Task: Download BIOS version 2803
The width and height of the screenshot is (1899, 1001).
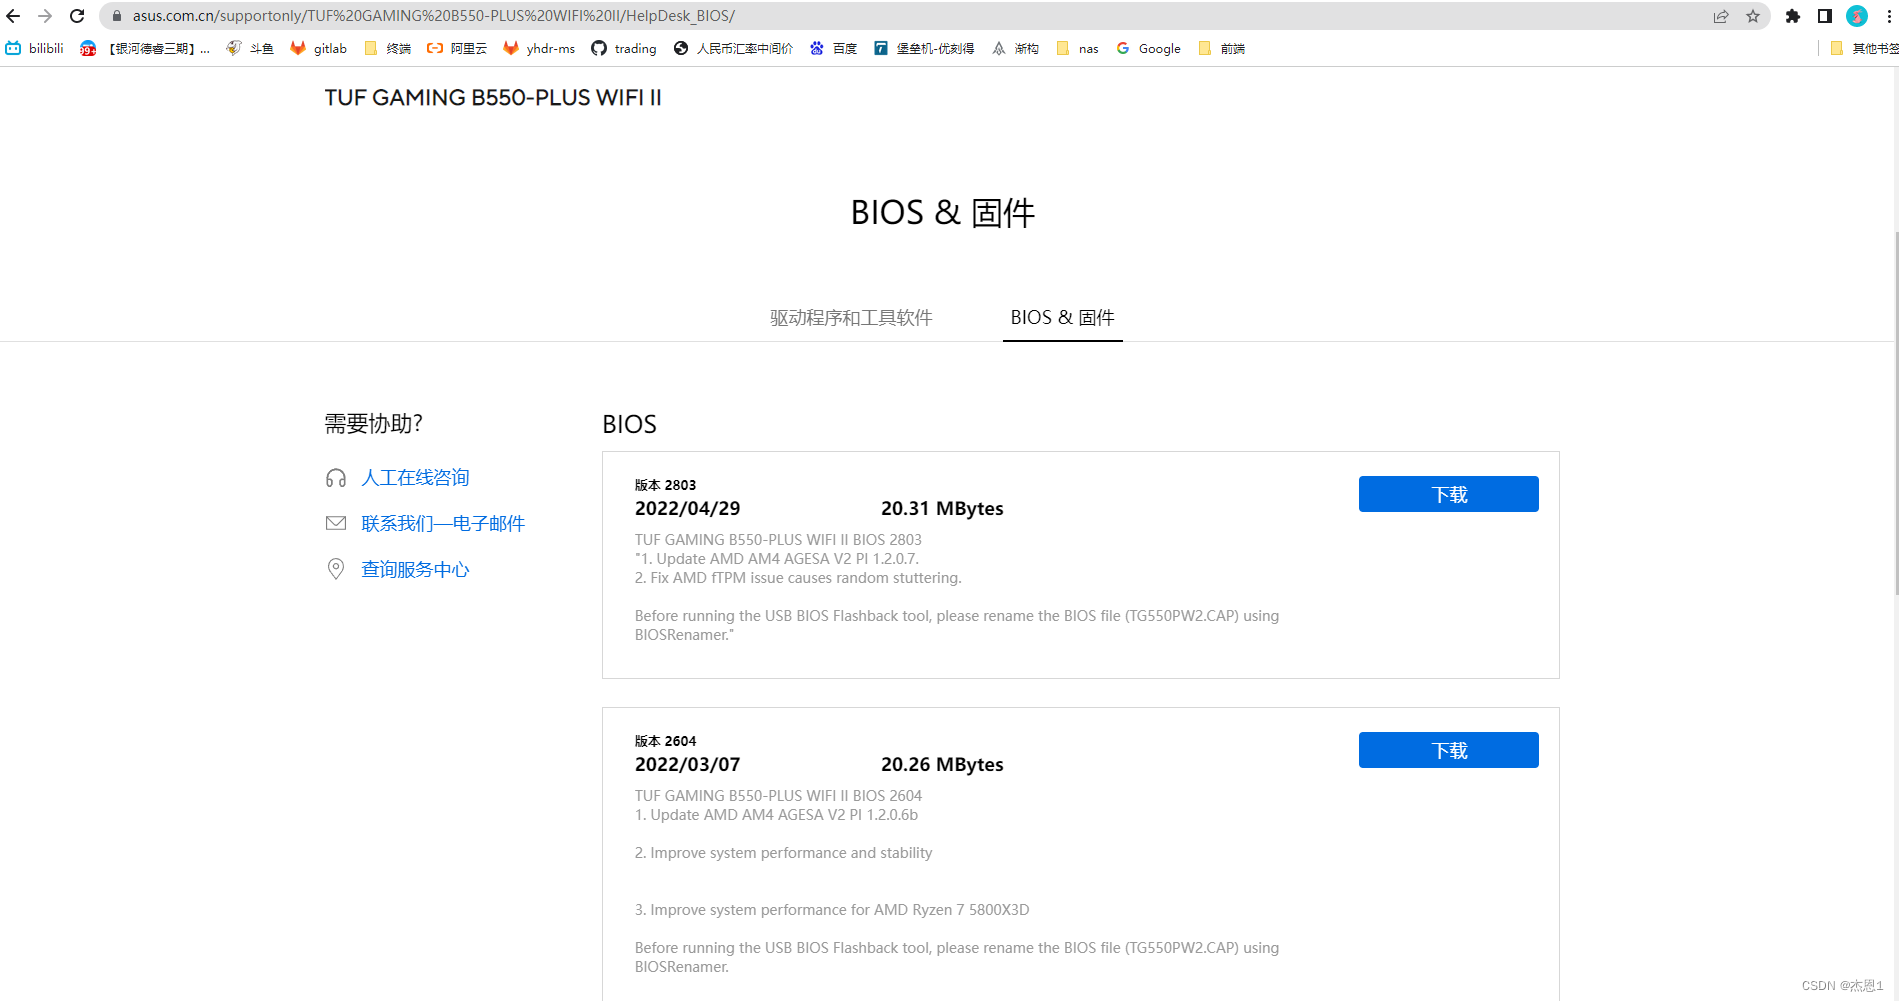Action: pyautogui.click(x=1448, y=494)
